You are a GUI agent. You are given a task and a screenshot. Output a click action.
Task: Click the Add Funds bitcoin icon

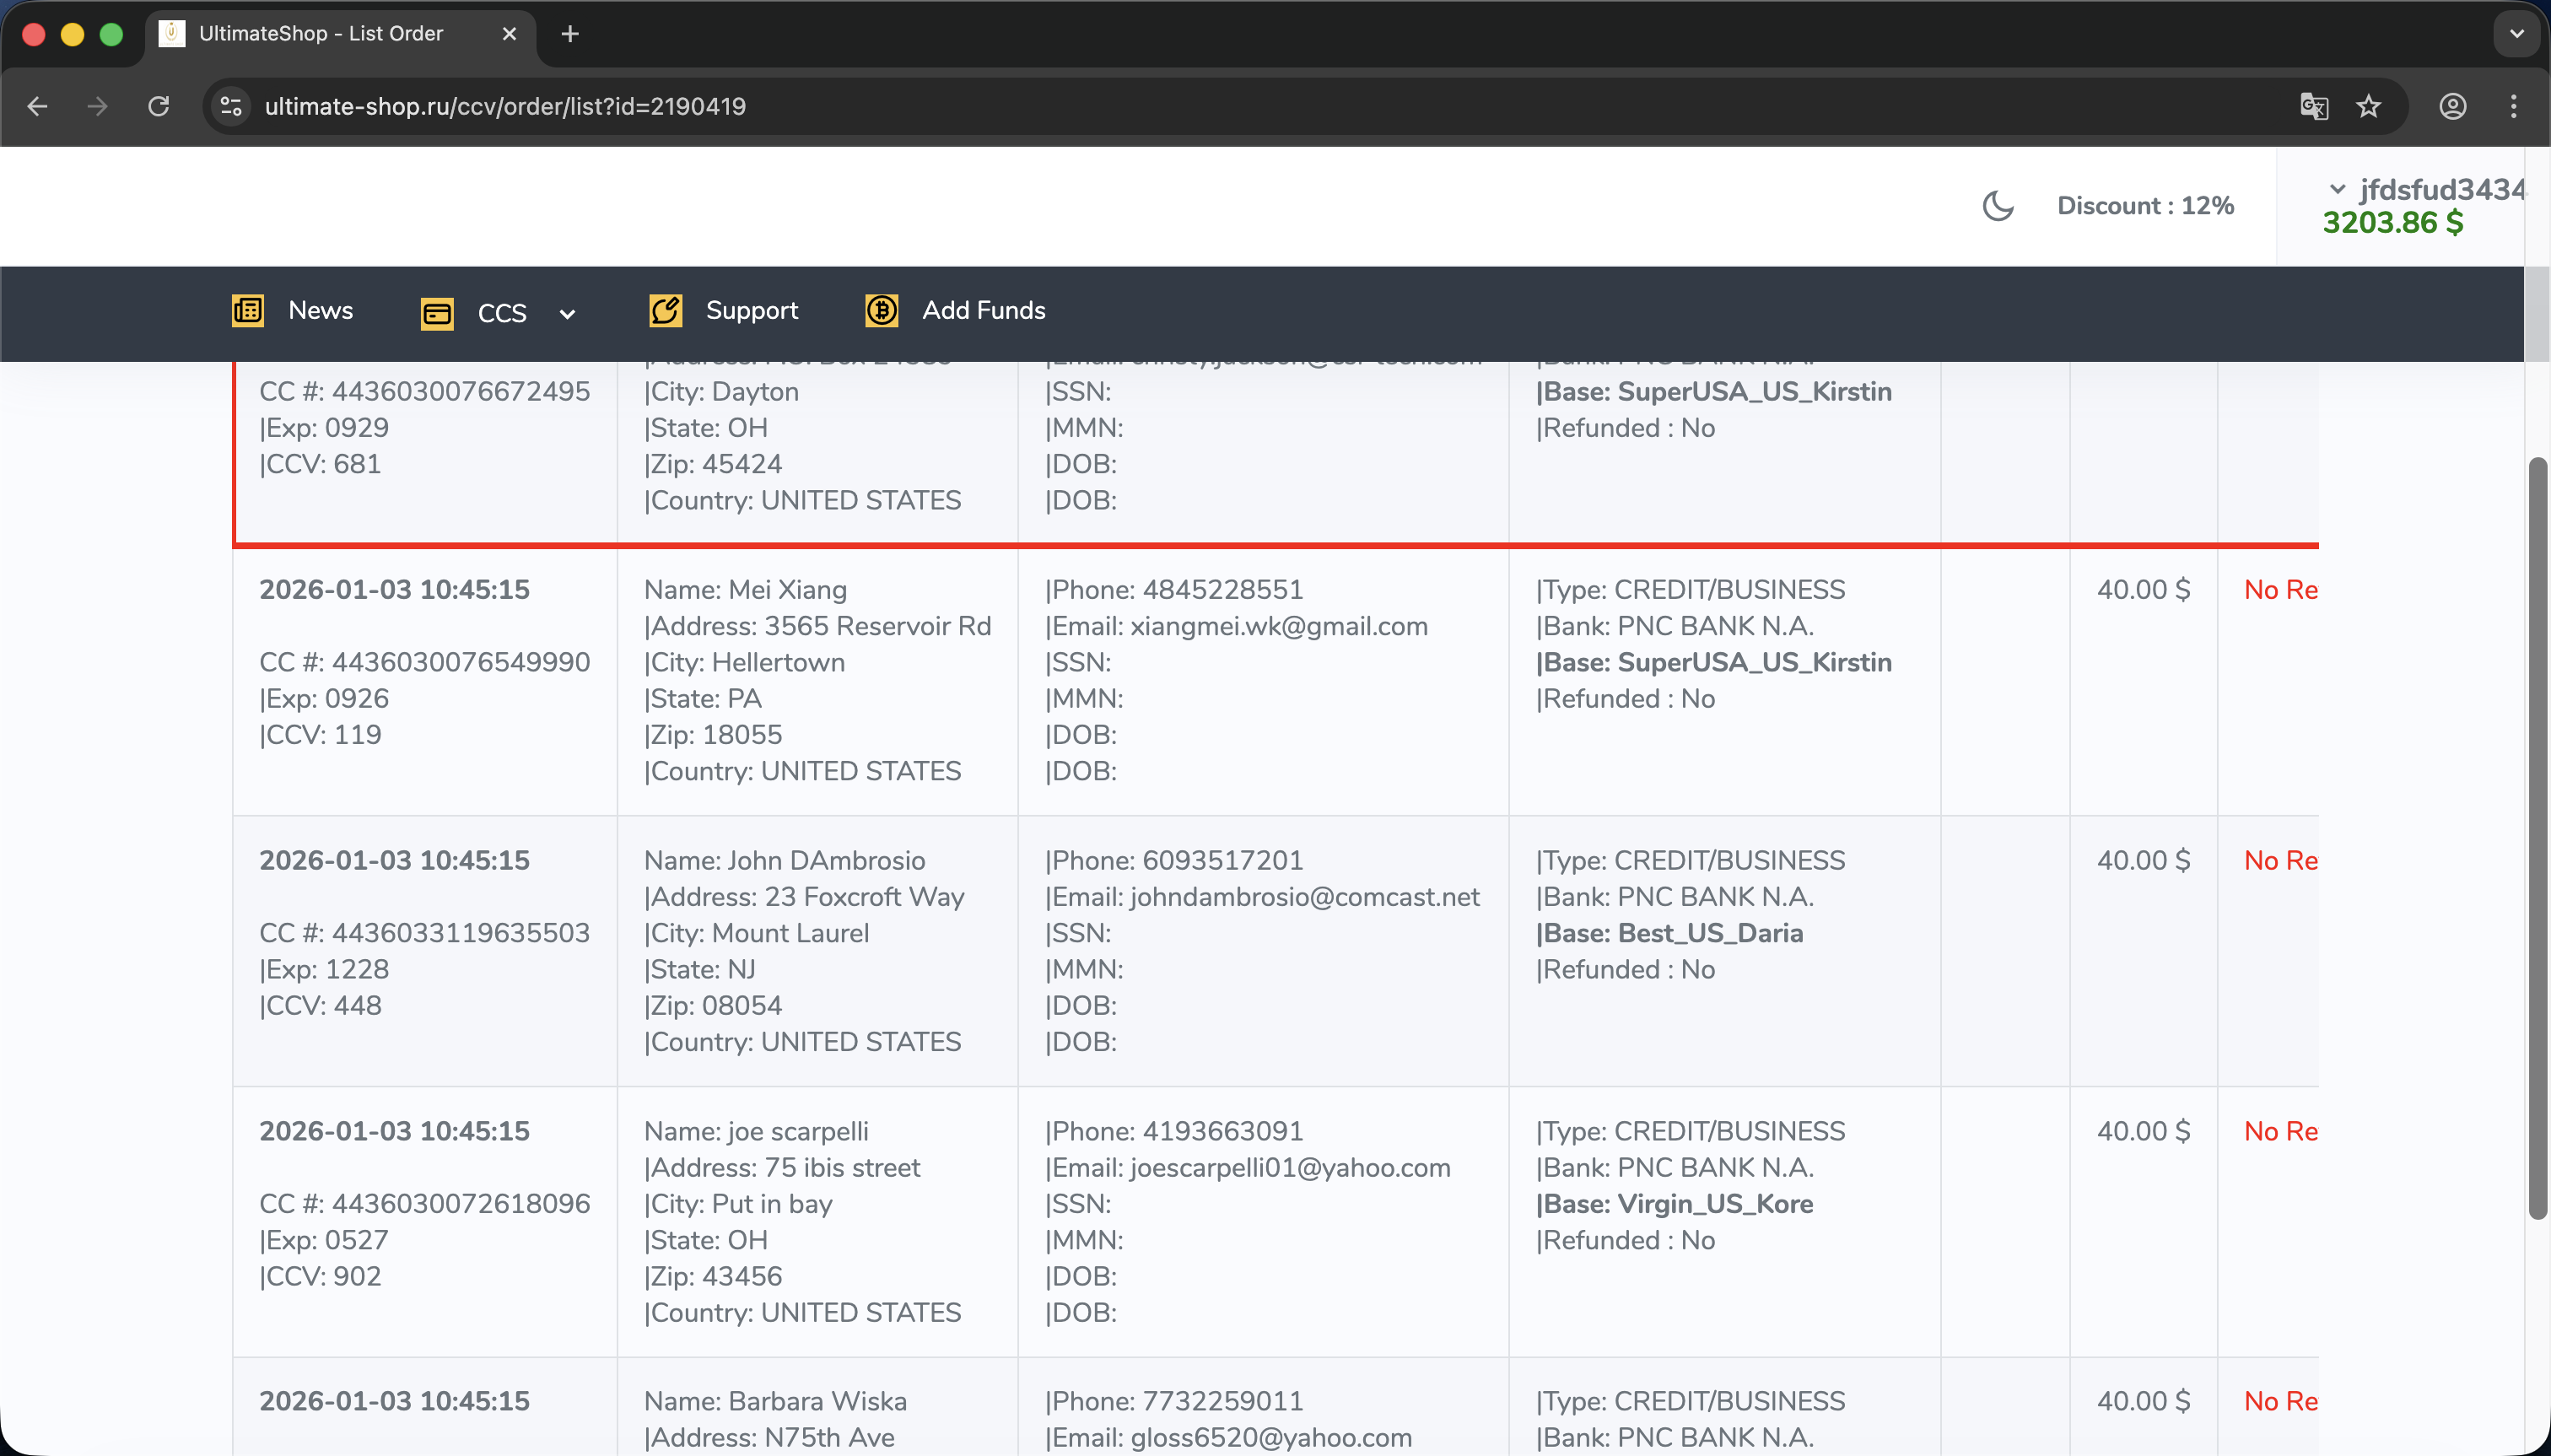(881, 311)
